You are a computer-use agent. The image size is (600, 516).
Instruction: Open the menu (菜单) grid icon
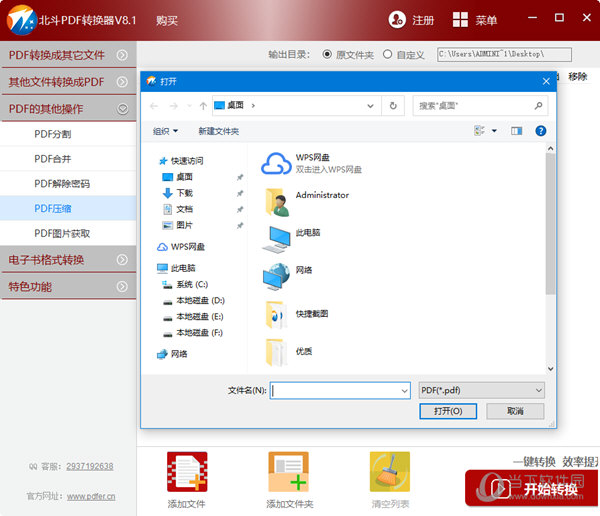click(460, 19)
